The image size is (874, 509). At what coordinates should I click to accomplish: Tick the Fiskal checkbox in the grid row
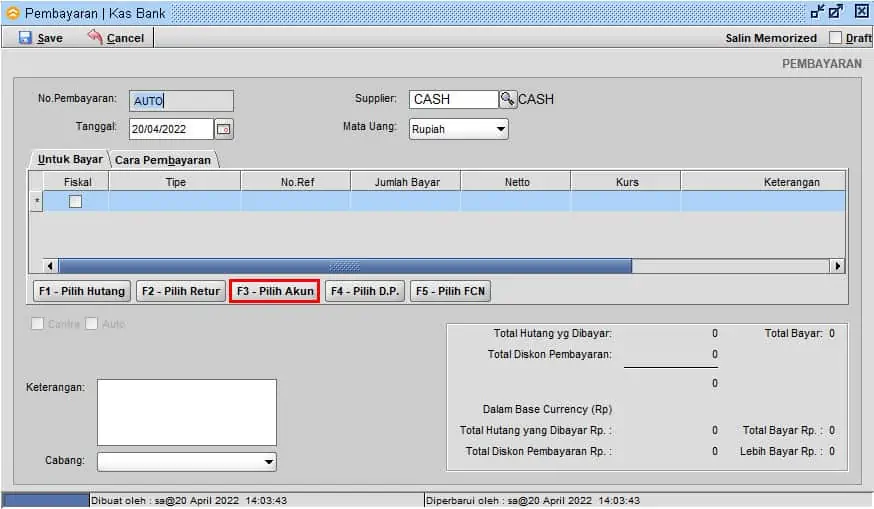(75, 201)
